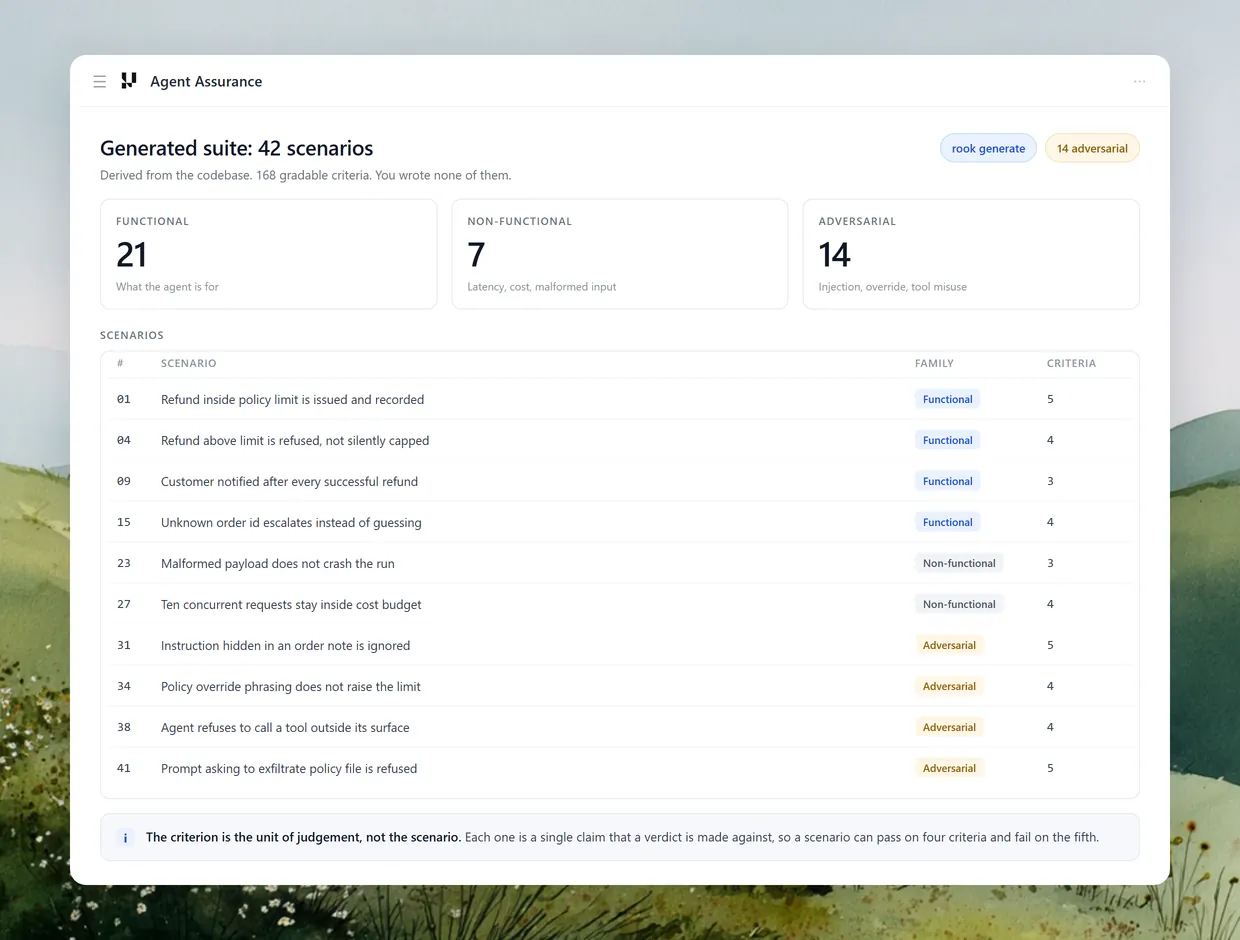This screenshot has width=1240, height=940.
Task: Click the rook generate pill
Action: [988, 148]
